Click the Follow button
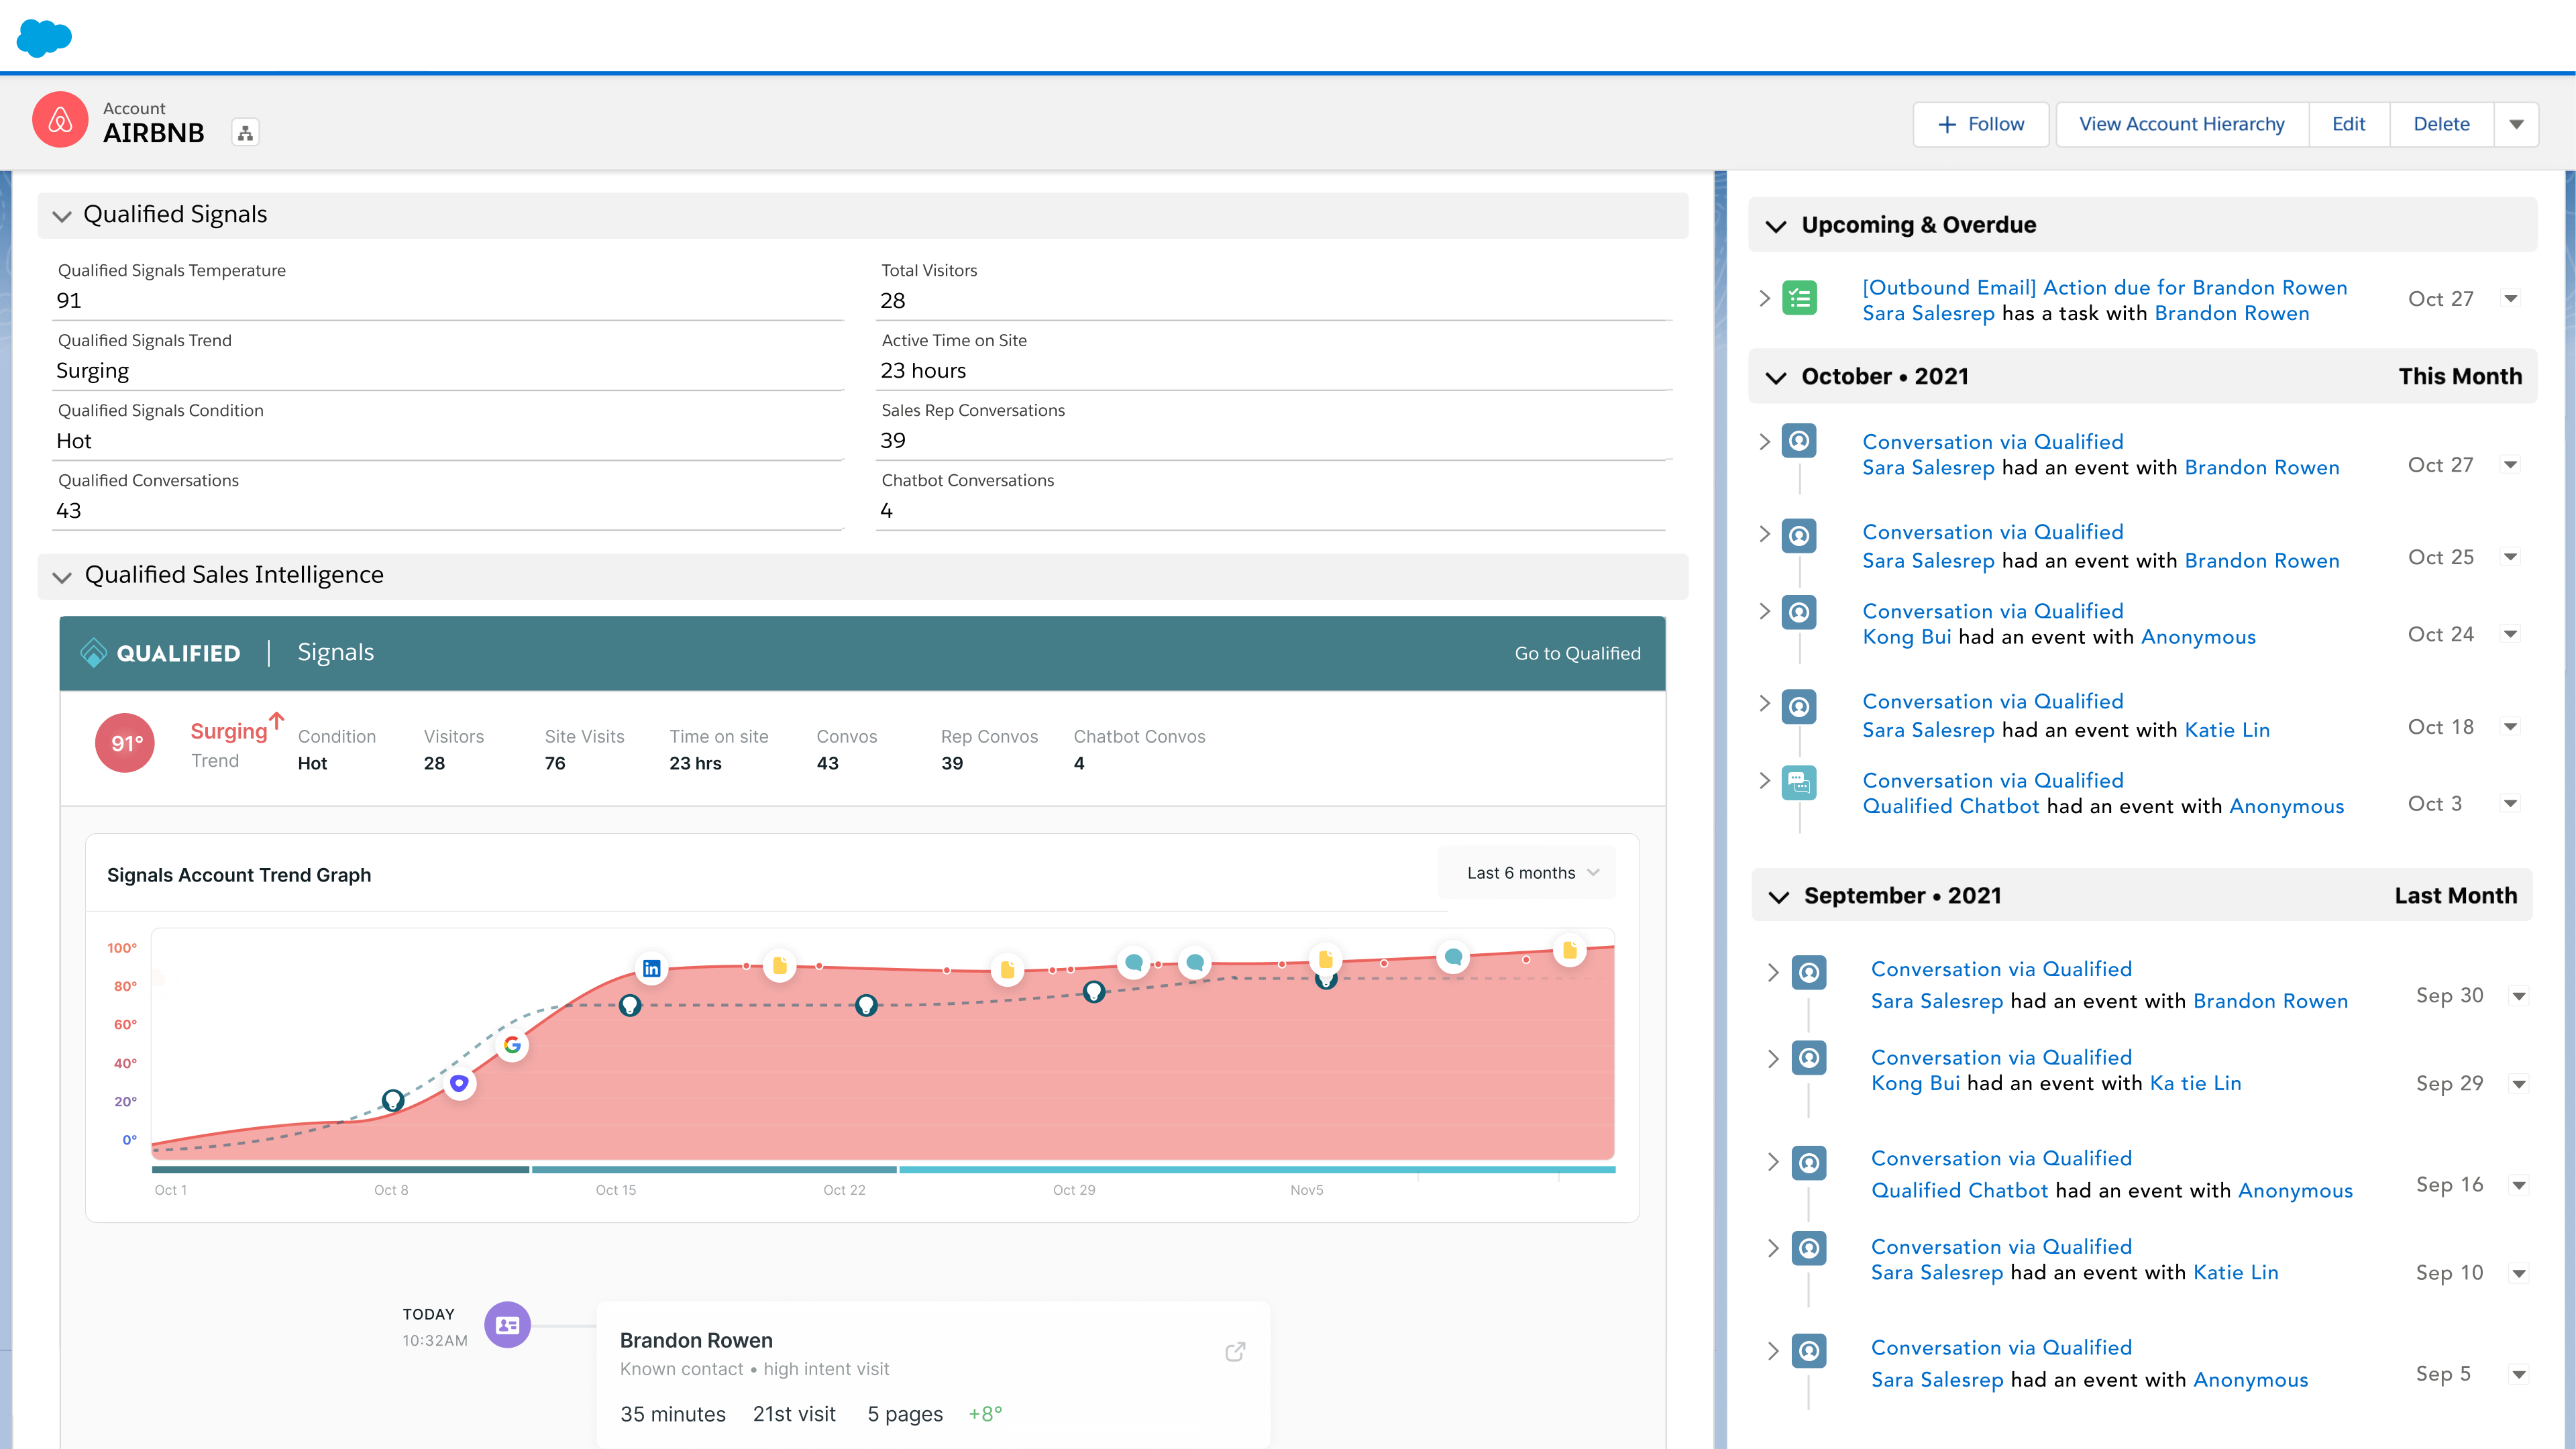 click(x=1980, y=125)
